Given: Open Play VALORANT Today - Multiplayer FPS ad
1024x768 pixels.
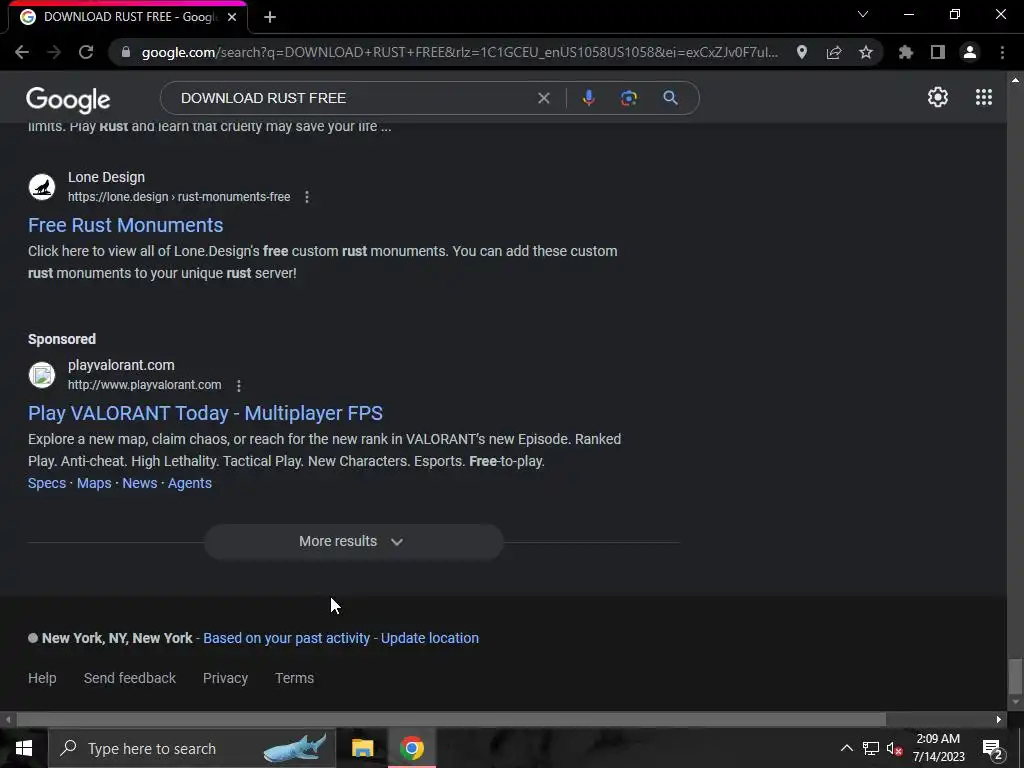Looking at the screenshot, I should [x=205, y=413].
